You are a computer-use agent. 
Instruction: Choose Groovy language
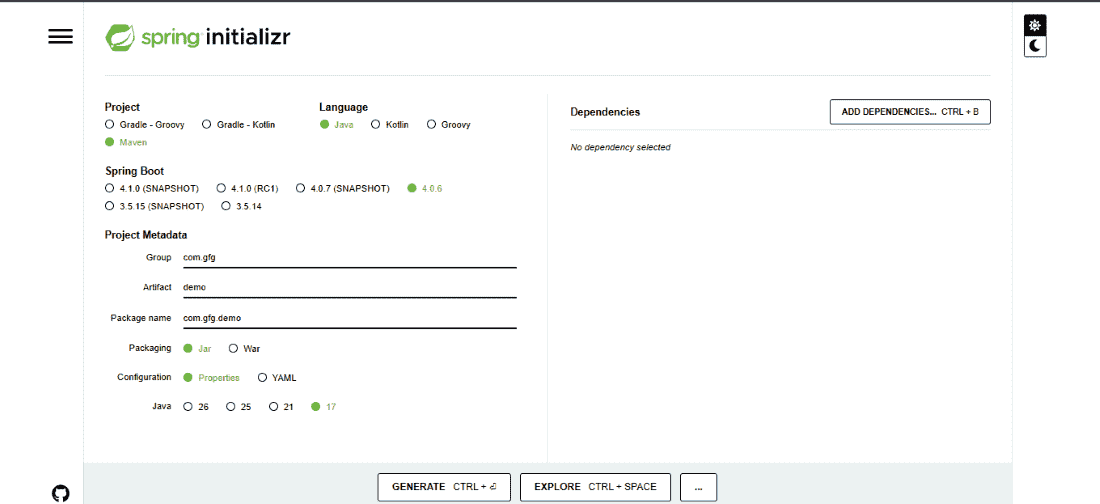pos(448,125)
